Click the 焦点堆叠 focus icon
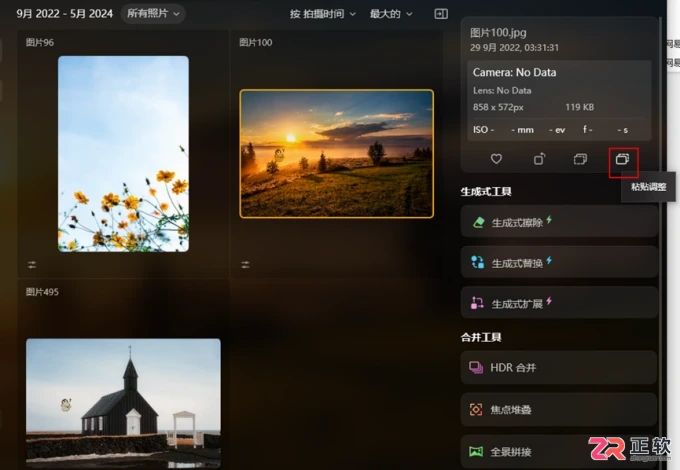This screenshot has height=470, width=680. point(476,409)
